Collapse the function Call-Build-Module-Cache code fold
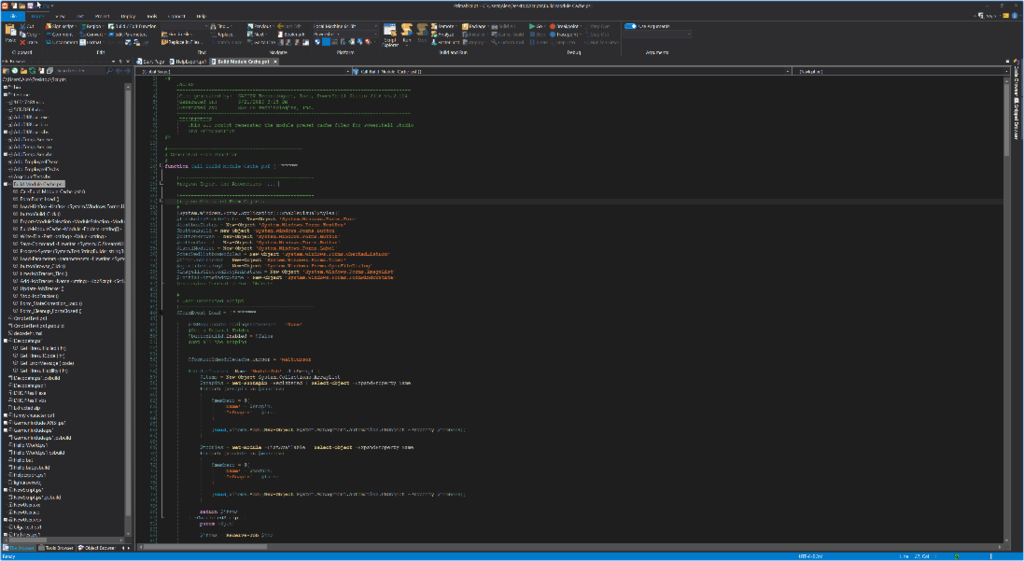This screenshot has height=561, width=1024. click(161, 166)
